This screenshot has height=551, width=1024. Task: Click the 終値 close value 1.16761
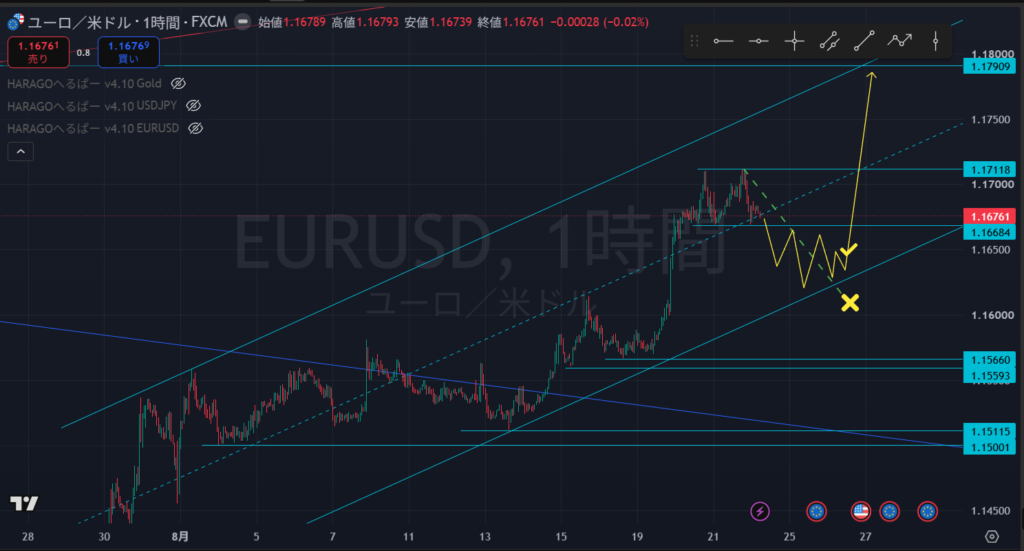coord(523,22)
